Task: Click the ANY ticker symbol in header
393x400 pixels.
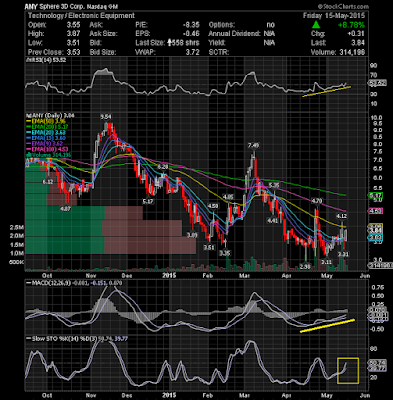Action: (31, 7)
